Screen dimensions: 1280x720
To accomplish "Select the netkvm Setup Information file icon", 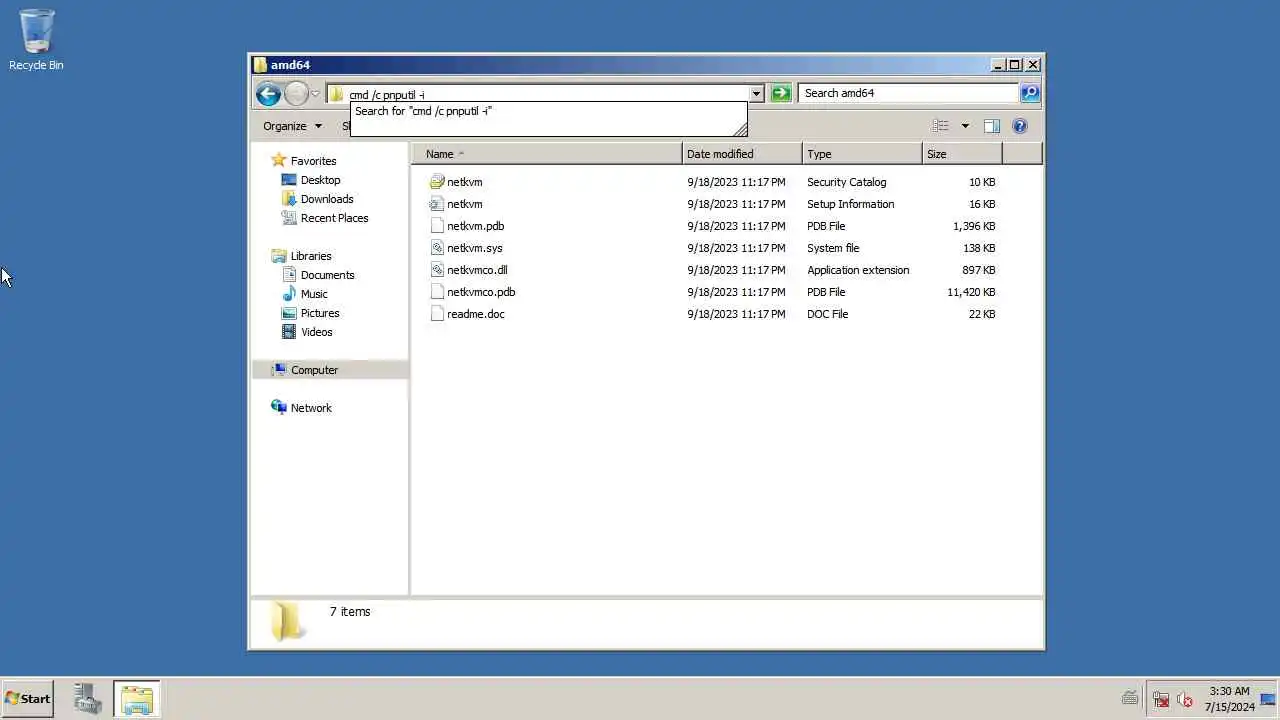I will 437,204.
